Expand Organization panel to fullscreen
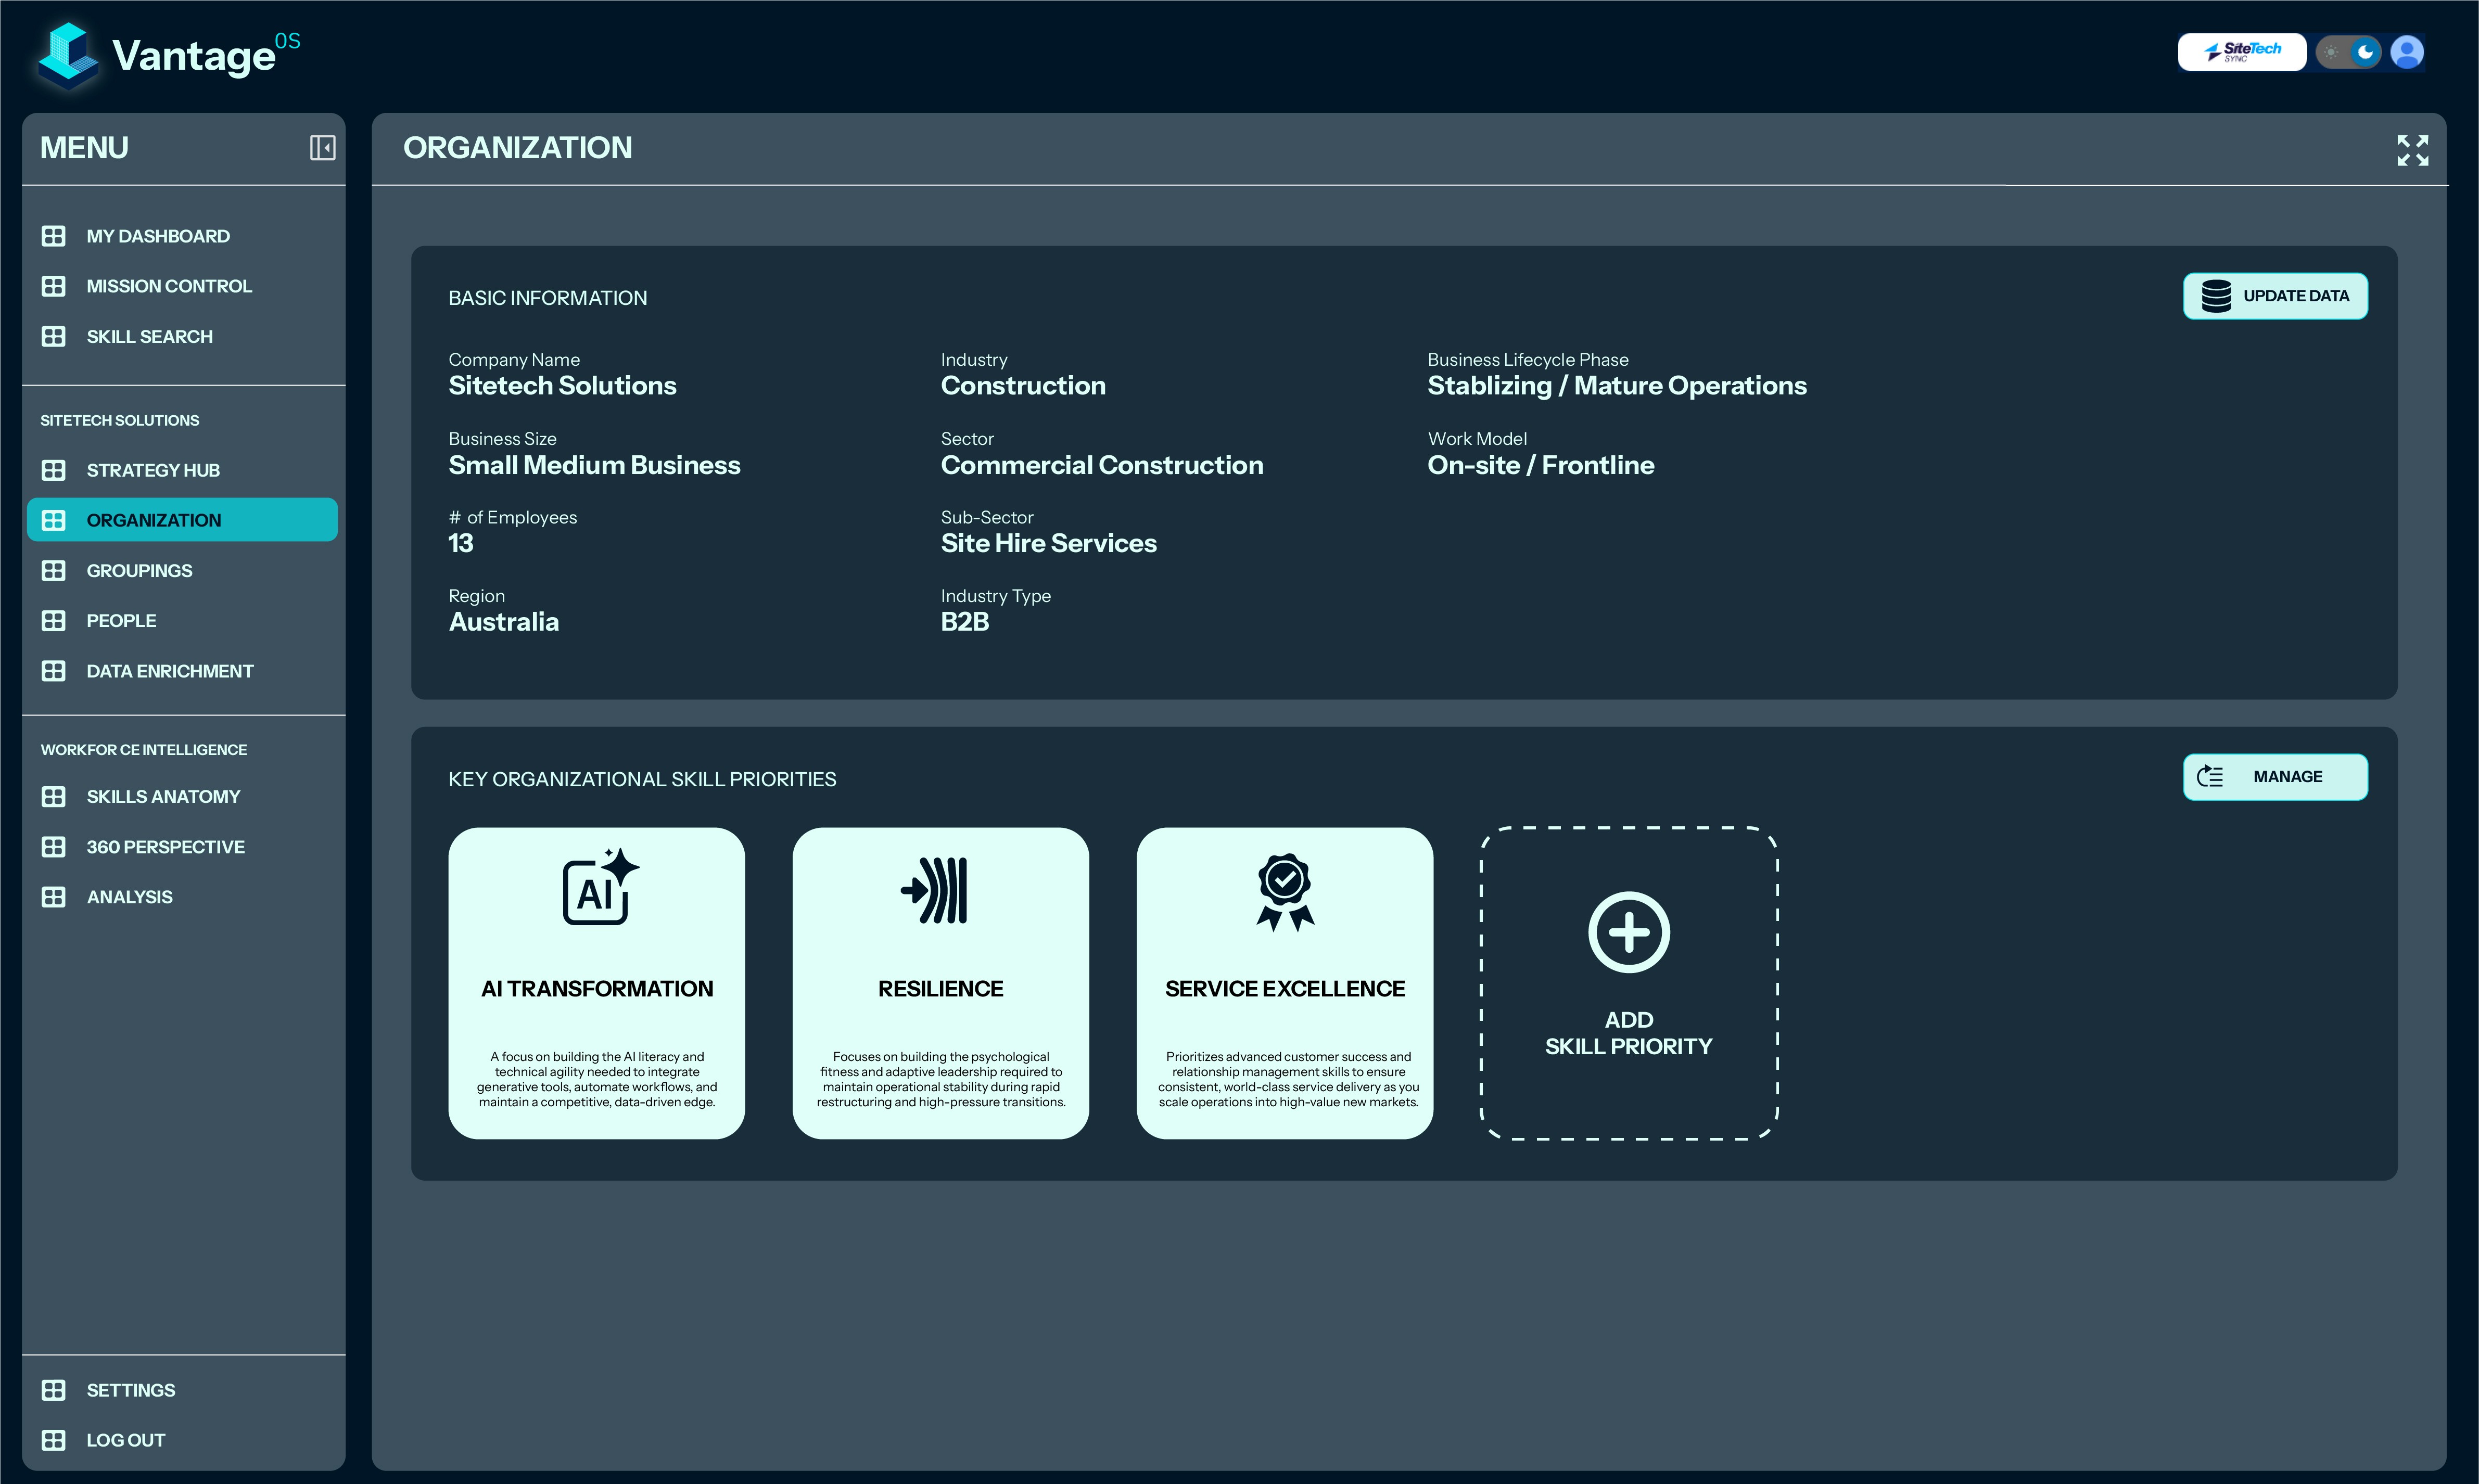The width and height of the screenshot is (2479, 1484). pos(2412,150)
